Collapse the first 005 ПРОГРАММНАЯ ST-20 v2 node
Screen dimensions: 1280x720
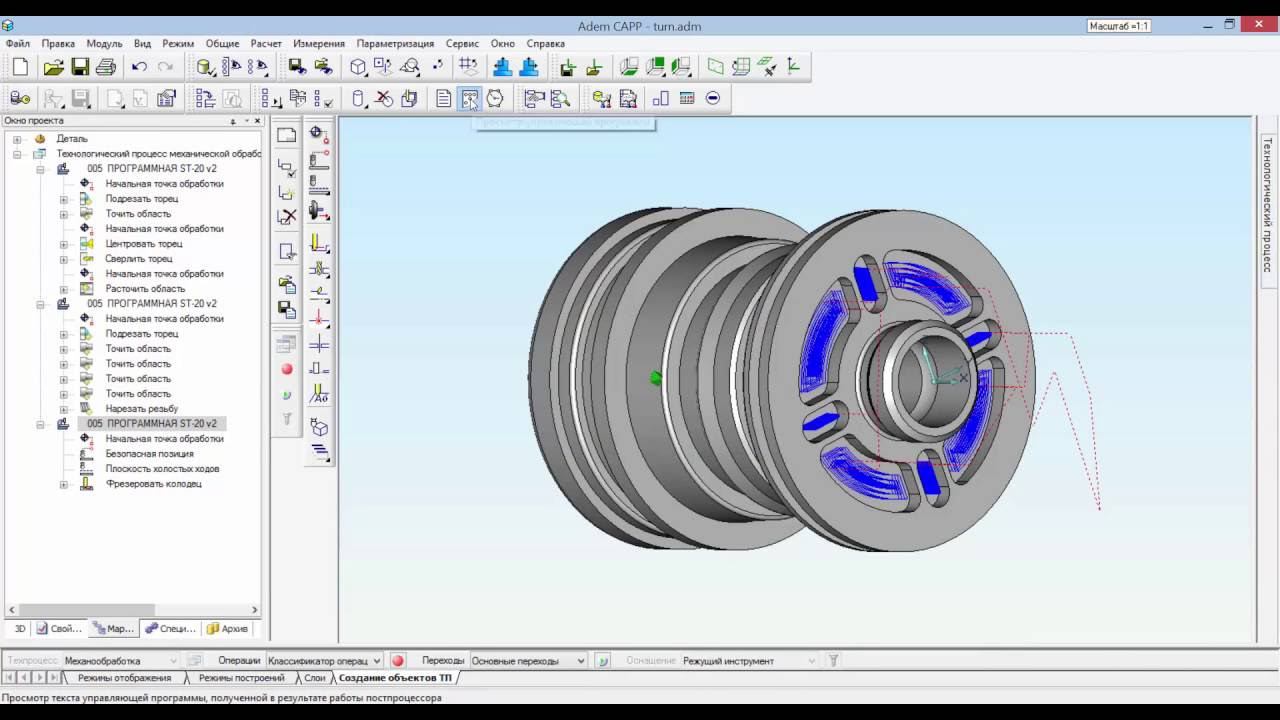coord(41,169)
